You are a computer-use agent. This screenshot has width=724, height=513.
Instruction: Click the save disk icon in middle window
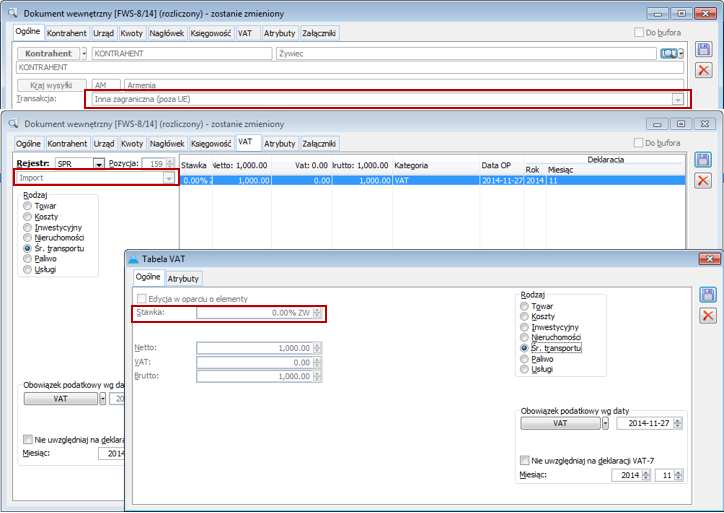(703, 160)
